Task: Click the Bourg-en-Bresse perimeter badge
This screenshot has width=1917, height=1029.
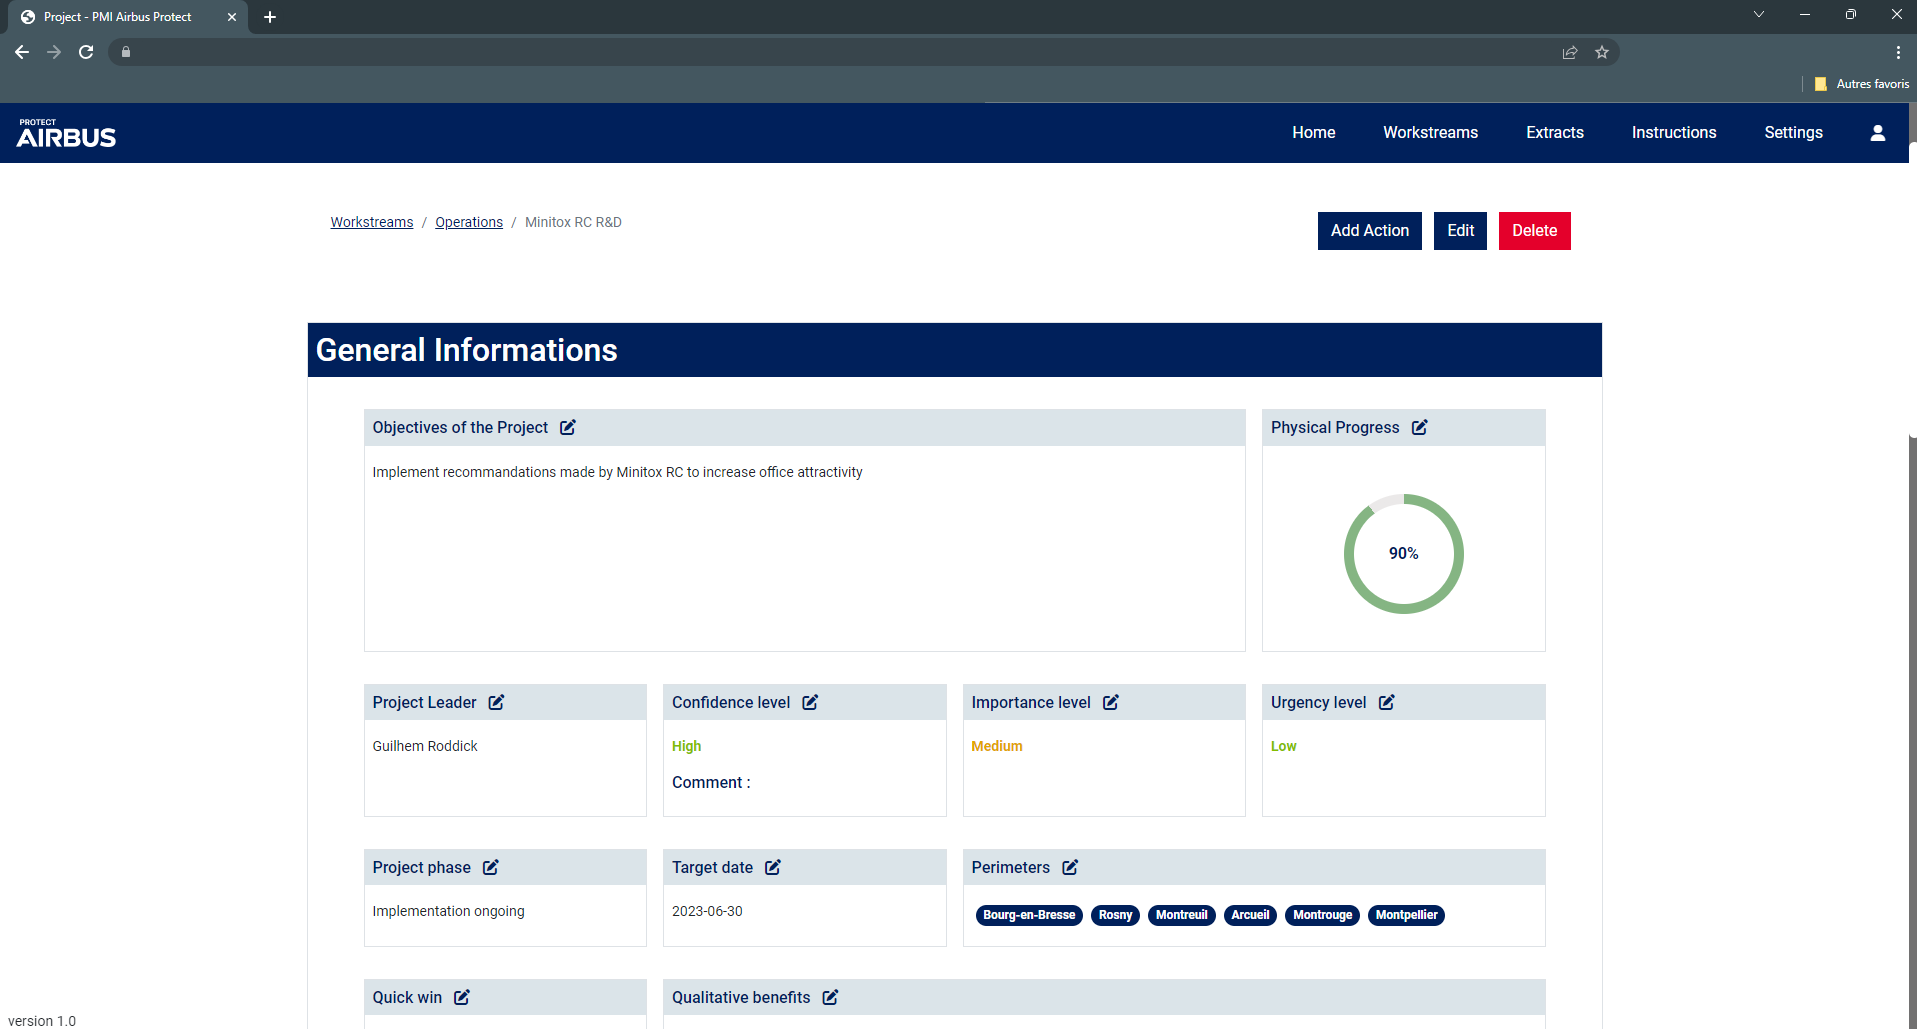Action: click(1029, 915)
